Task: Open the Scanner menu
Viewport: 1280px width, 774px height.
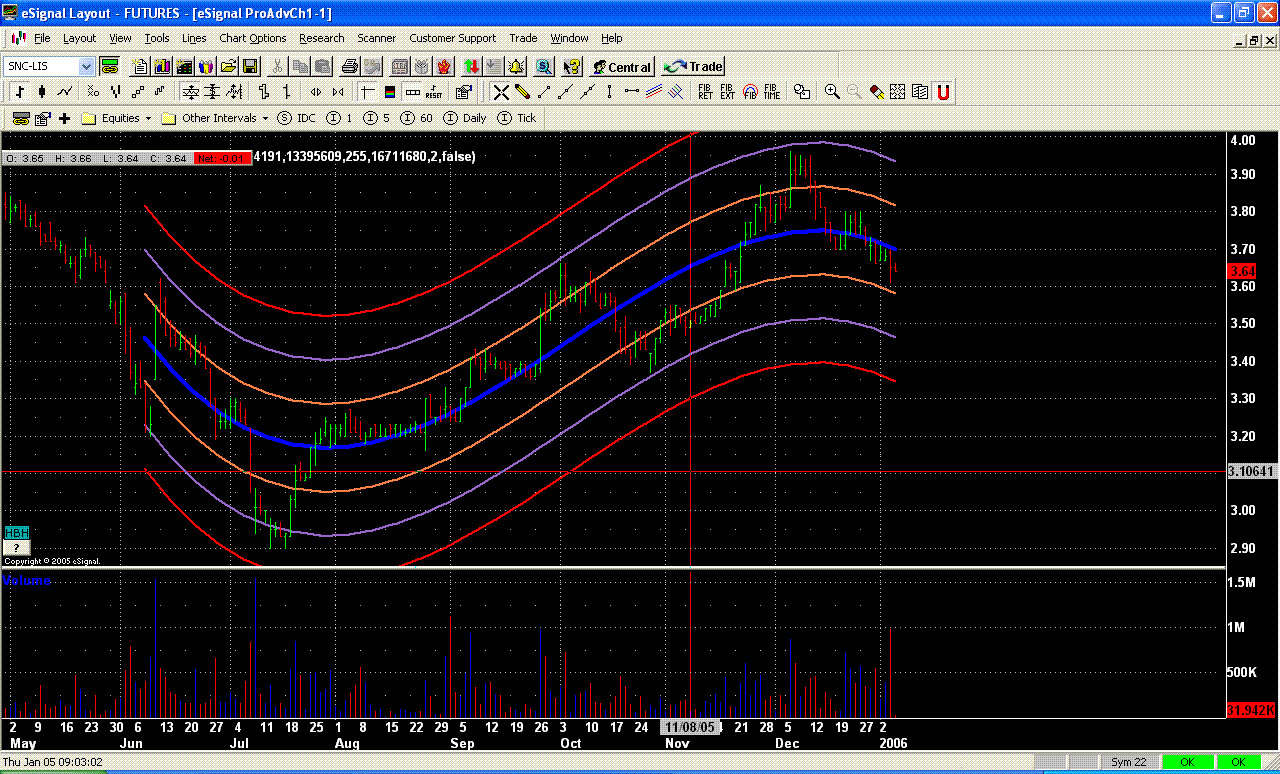Action: coord(376,38)
